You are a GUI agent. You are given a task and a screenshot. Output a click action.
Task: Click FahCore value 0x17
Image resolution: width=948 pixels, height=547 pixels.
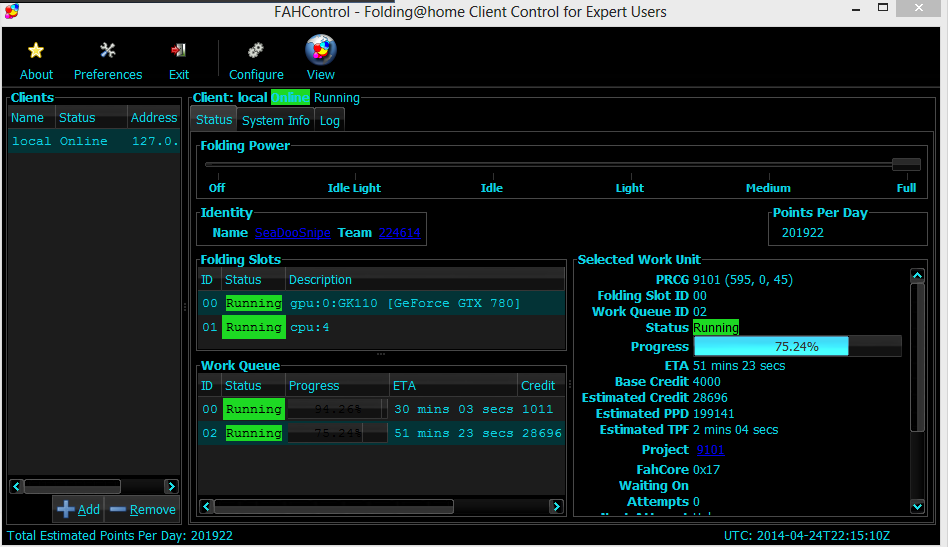(x=706, y=470)
